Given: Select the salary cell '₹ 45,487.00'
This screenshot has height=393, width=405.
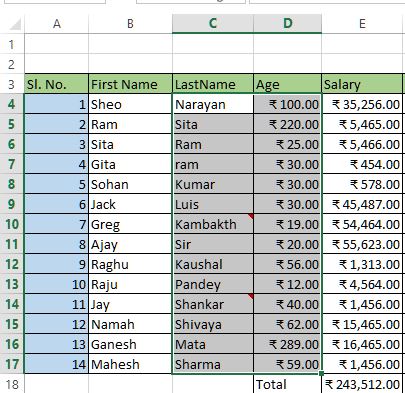Looking at the screenshot, I should pos(362,204).
